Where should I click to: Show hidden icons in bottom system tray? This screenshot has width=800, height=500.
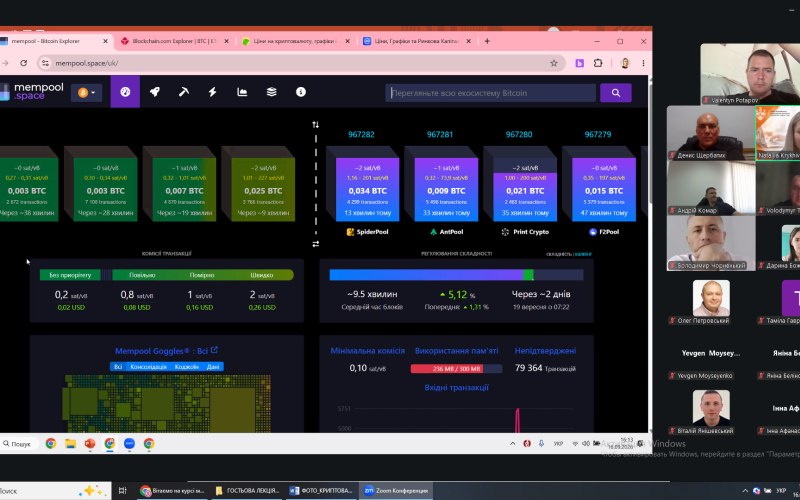tap(745, 491)
